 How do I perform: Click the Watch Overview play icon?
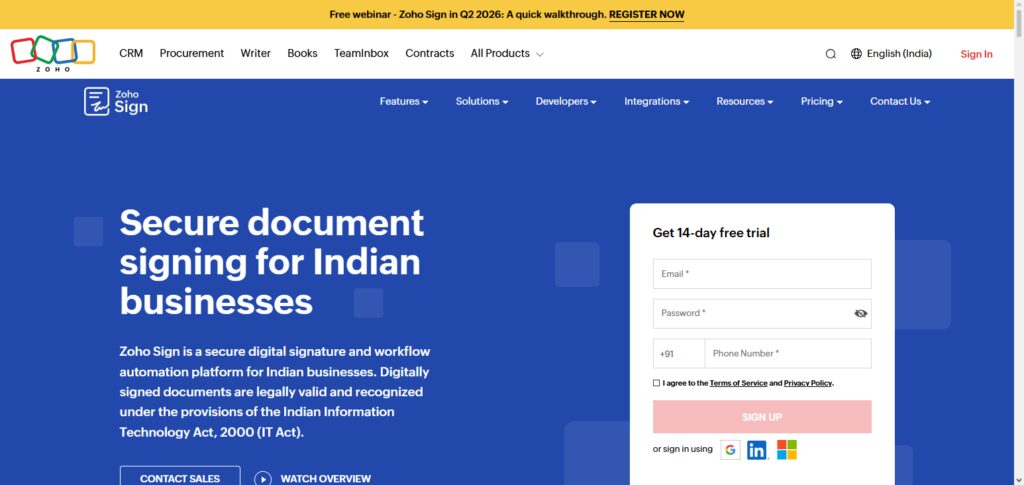(263, 479)
